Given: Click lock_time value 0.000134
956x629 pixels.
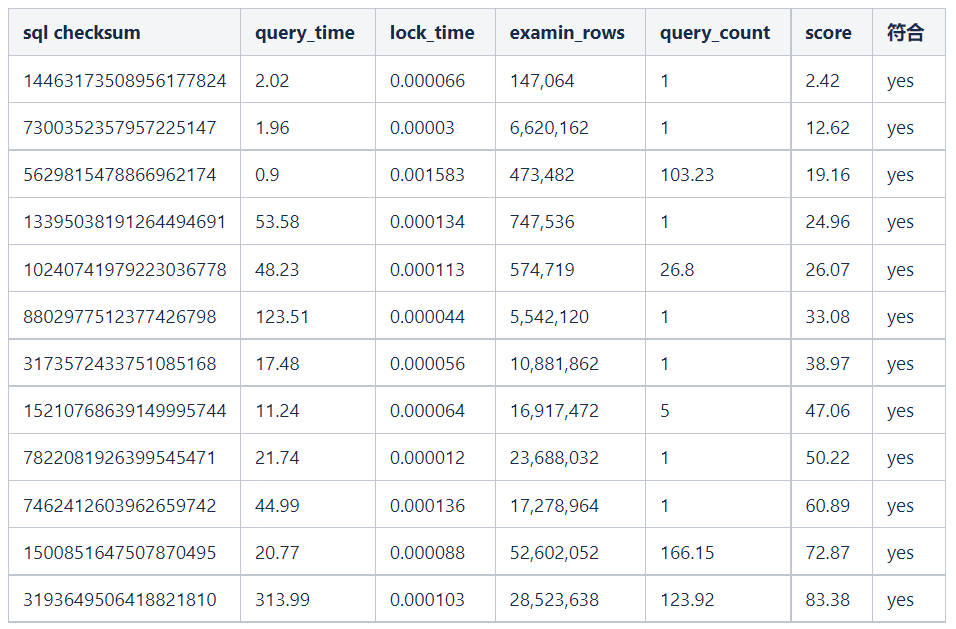Looking at the screenshot, I should click(x=427, y=222).
